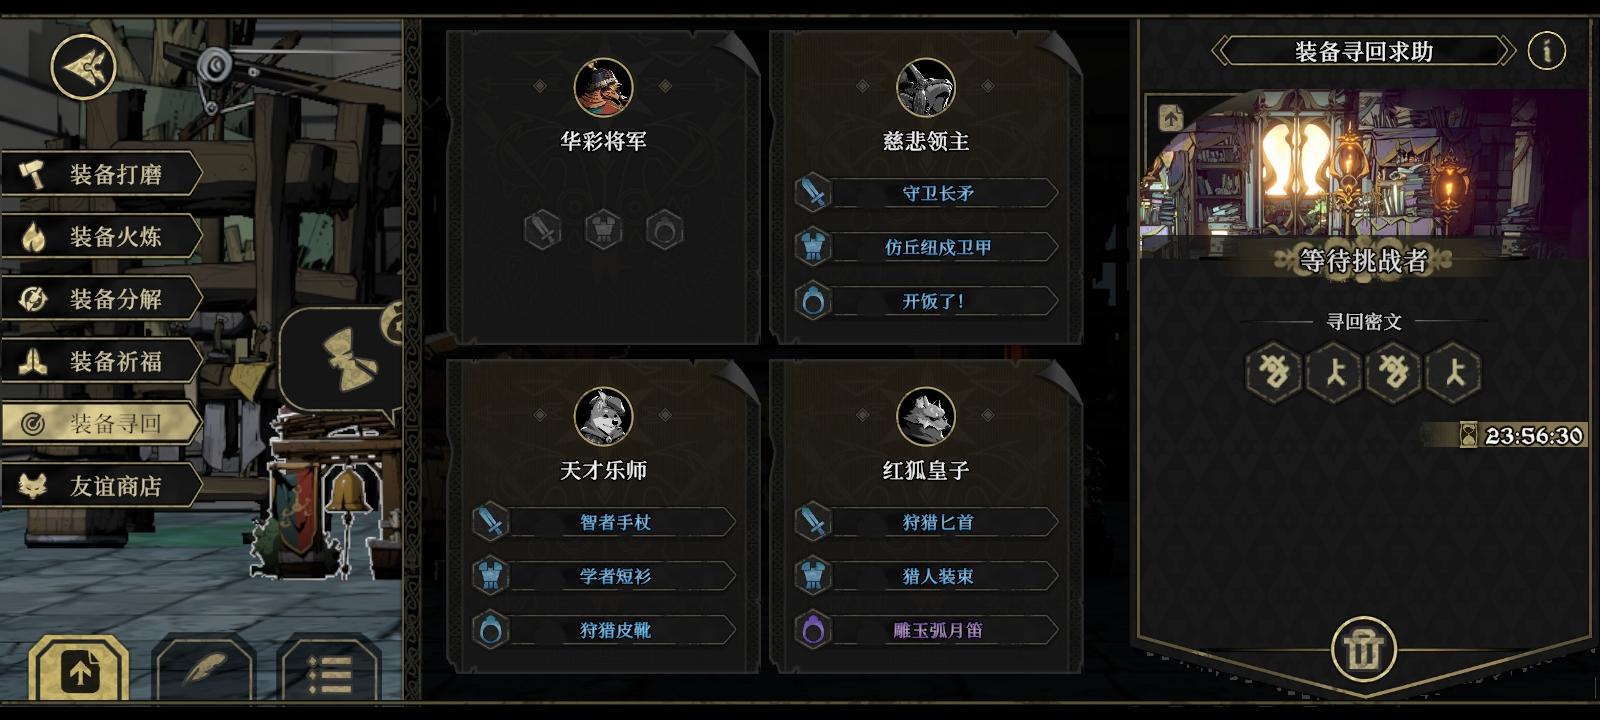Click the back arrow icon

tap(84, 67)
